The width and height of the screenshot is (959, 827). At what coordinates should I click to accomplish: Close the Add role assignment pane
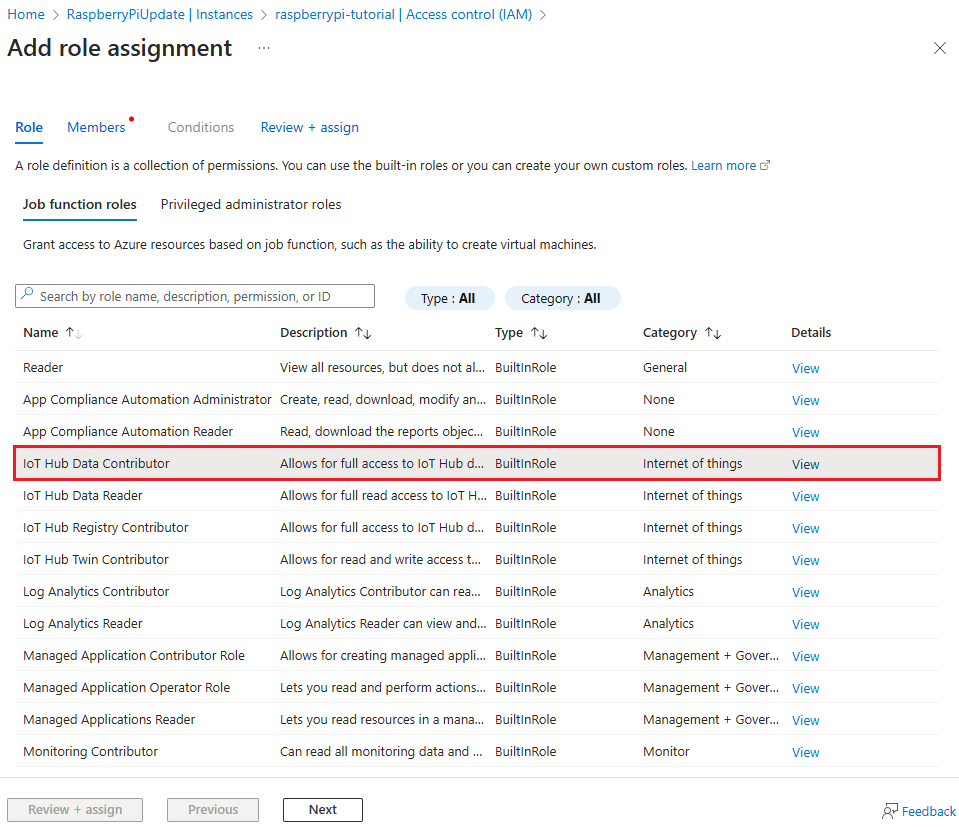pyautogui.click(x=939, y=48)
